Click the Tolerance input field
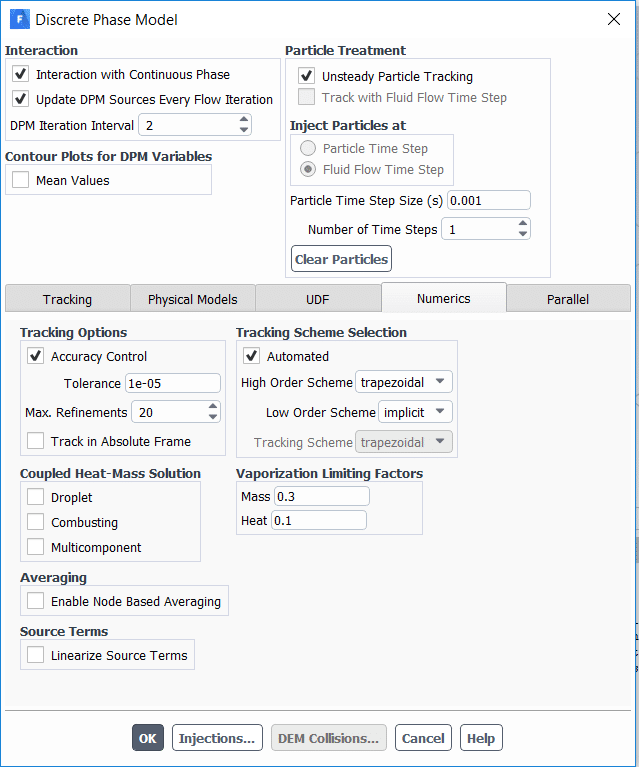Screen dimensions: 639x767 click(172, 383)
